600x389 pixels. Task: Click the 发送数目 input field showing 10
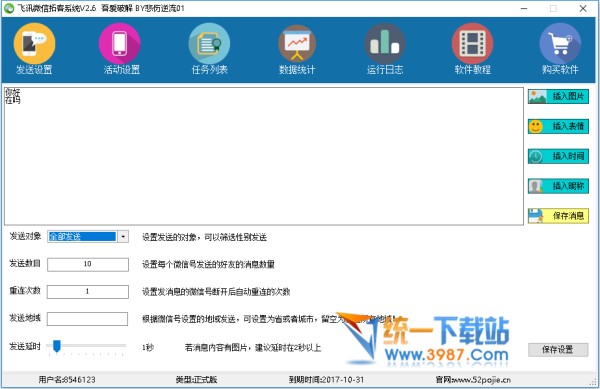click(88, 264)
